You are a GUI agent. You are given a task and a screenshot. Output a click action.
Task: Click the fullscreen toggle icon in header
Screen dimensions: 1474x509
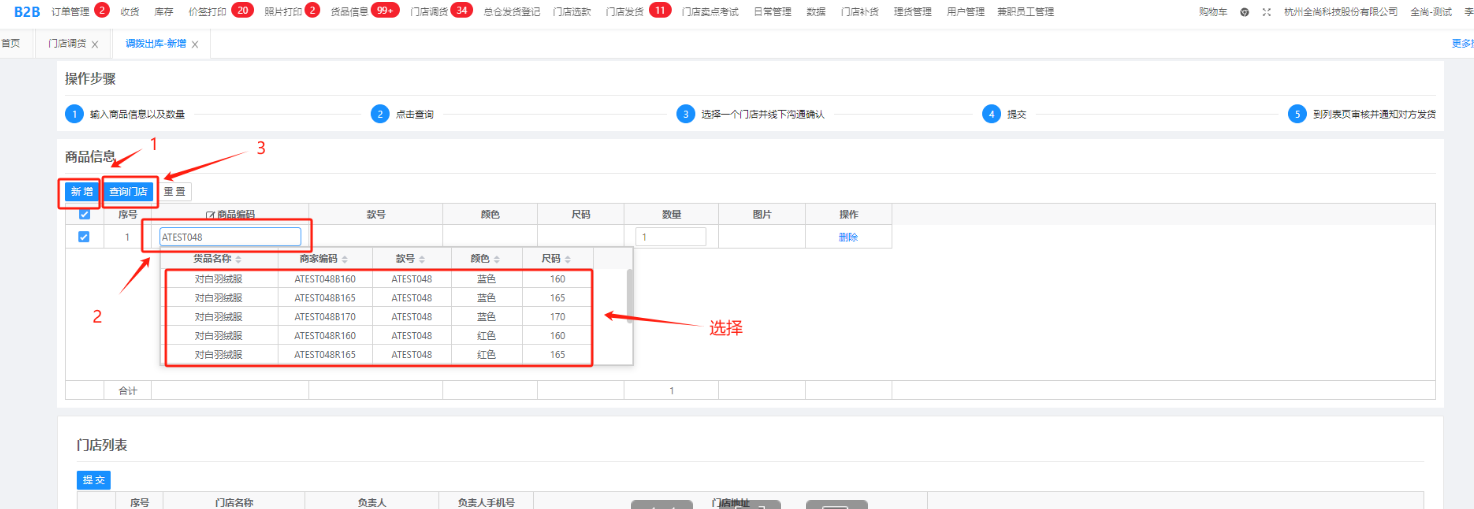pyautogui.click(x=1267, y=12)
